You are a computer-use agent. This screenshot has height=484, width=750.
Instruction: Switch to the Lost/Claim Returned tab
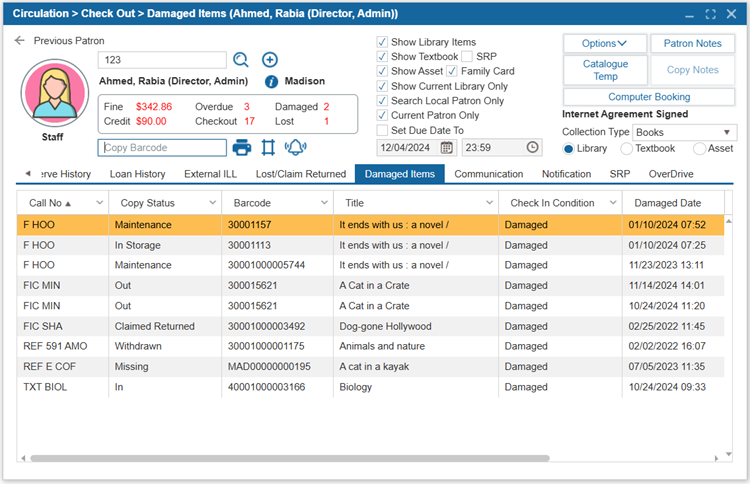click(x=300, y=174)
